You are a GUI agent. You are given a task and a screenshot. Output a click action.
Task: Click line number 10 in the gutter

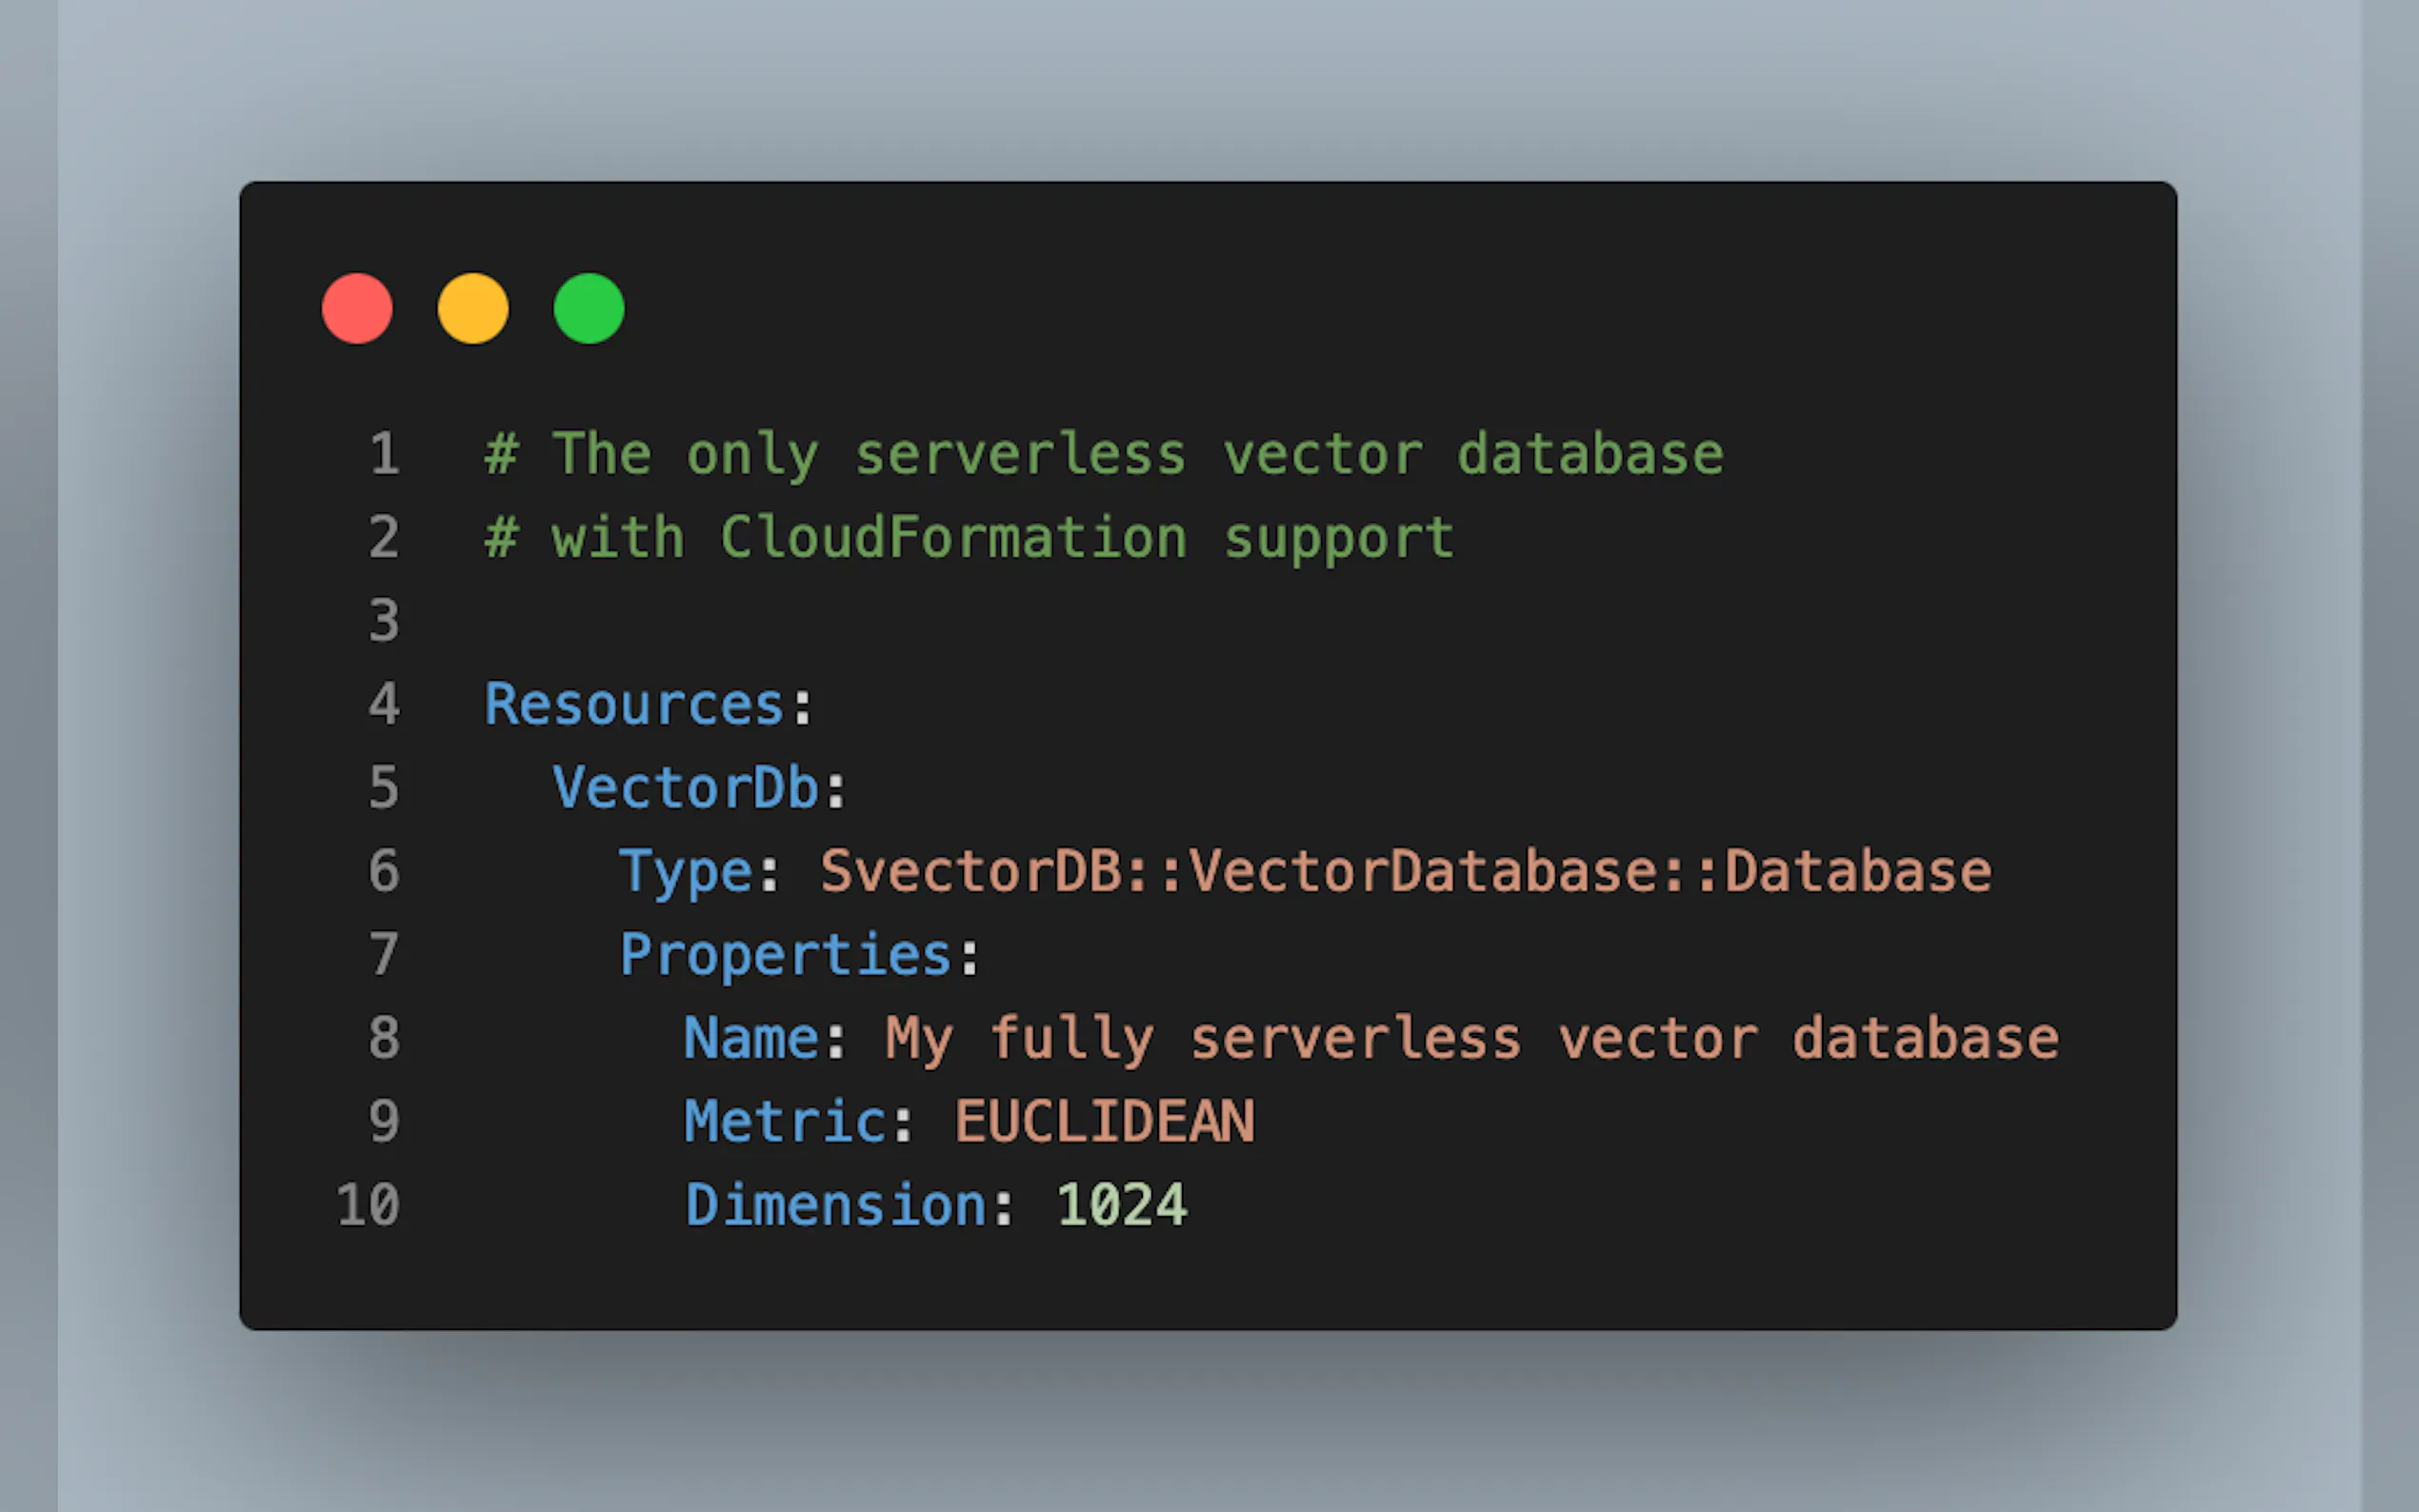(x=369, y=1204)
